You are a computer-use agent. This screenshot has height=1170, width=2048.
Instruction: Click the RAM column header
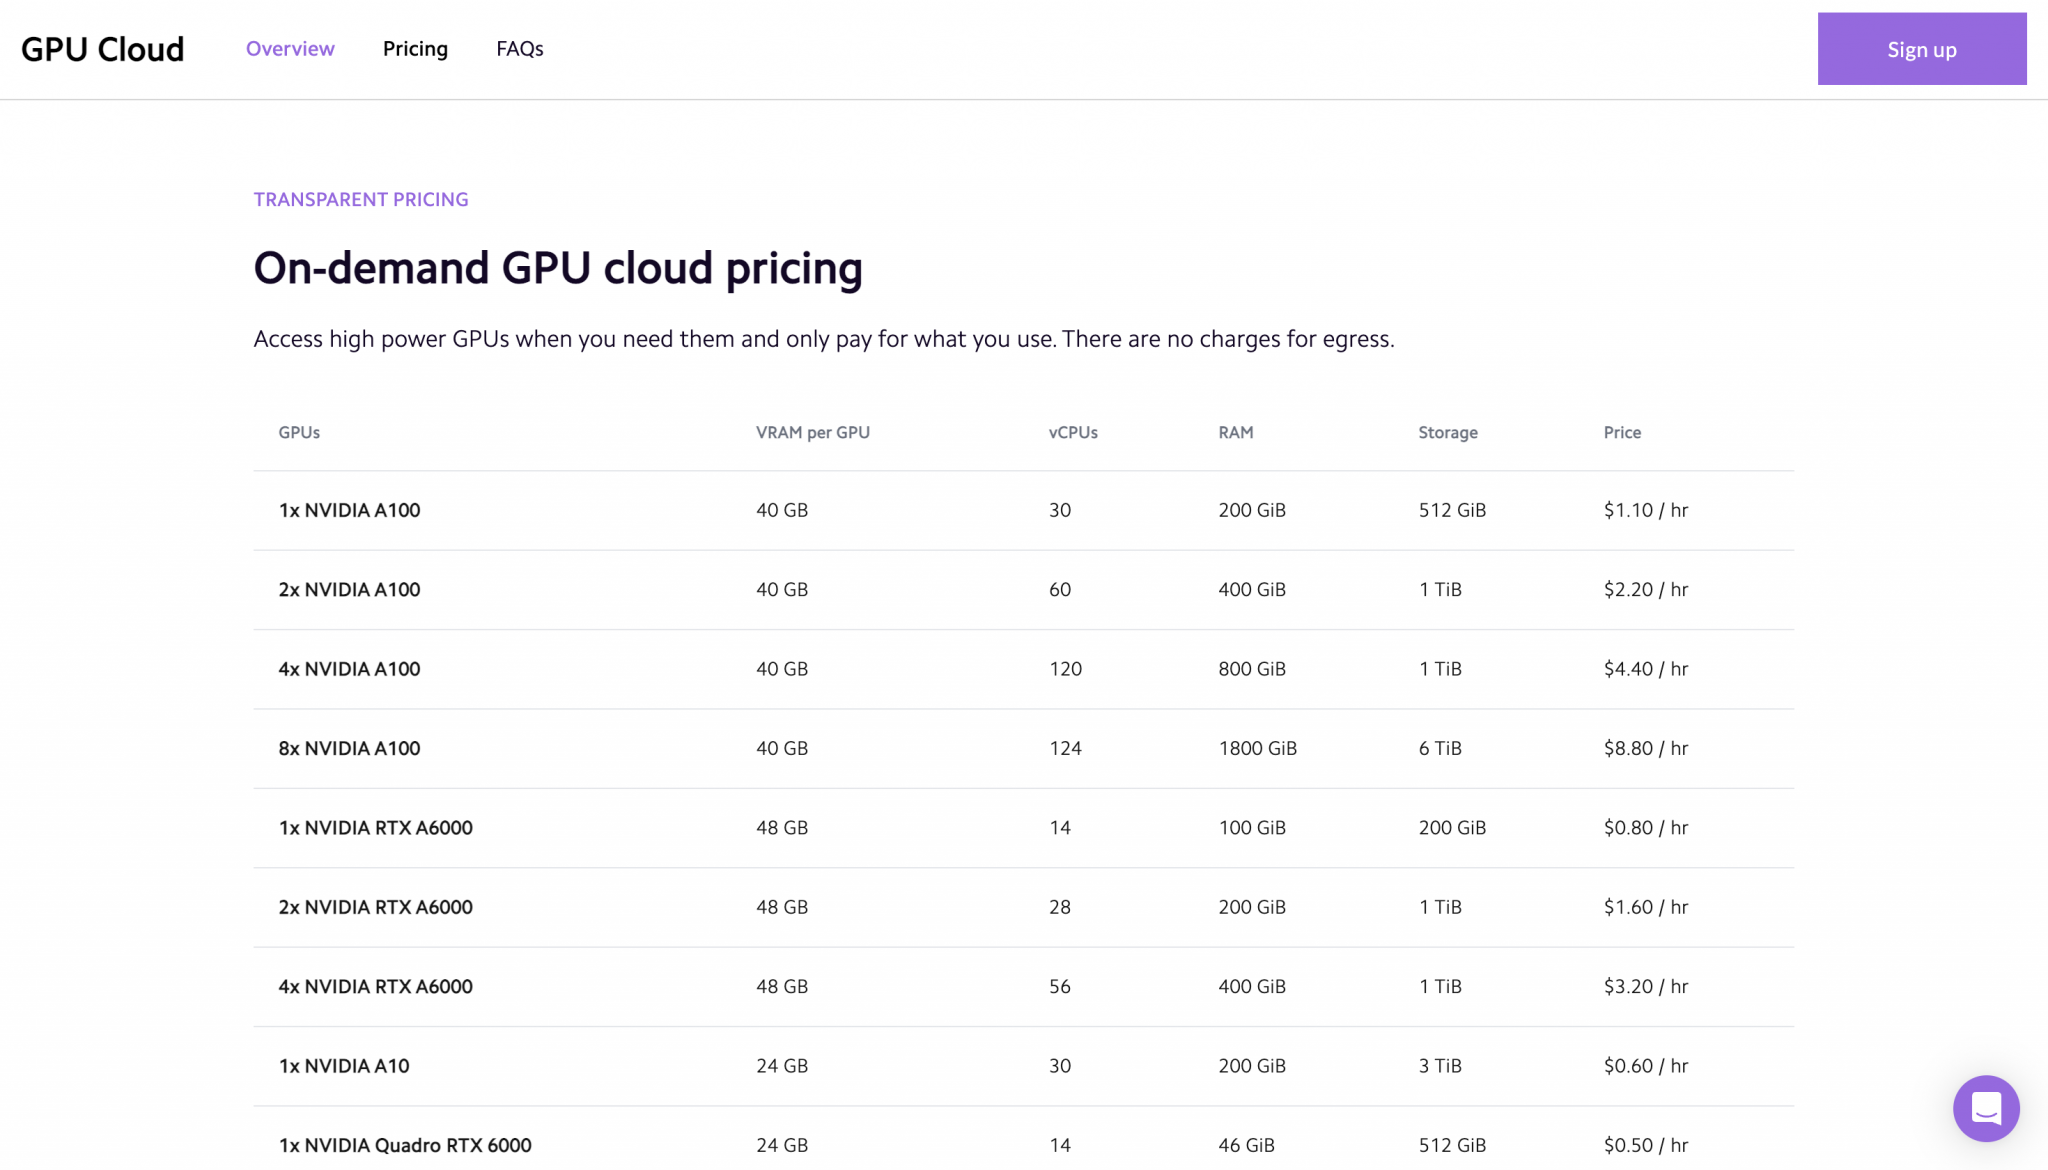[x=1235, y=432]
